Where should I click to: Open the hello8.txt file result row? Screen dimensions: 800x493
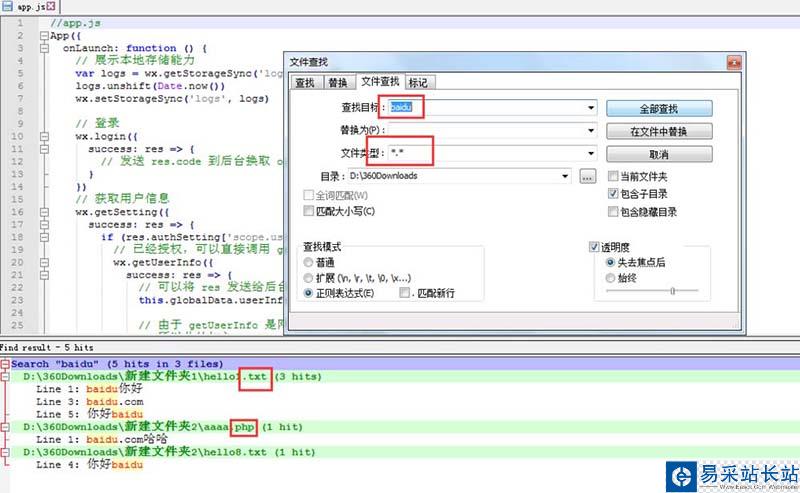point(405,452)
